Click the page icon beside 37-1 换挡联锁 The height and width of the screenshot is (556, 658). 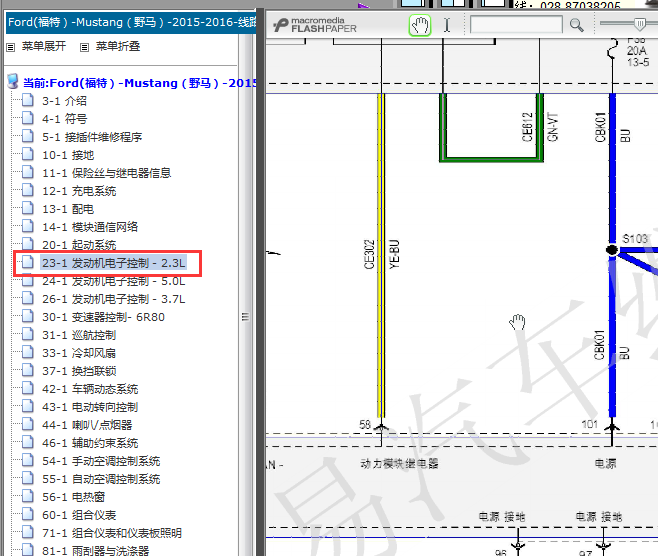click(28, 370)
